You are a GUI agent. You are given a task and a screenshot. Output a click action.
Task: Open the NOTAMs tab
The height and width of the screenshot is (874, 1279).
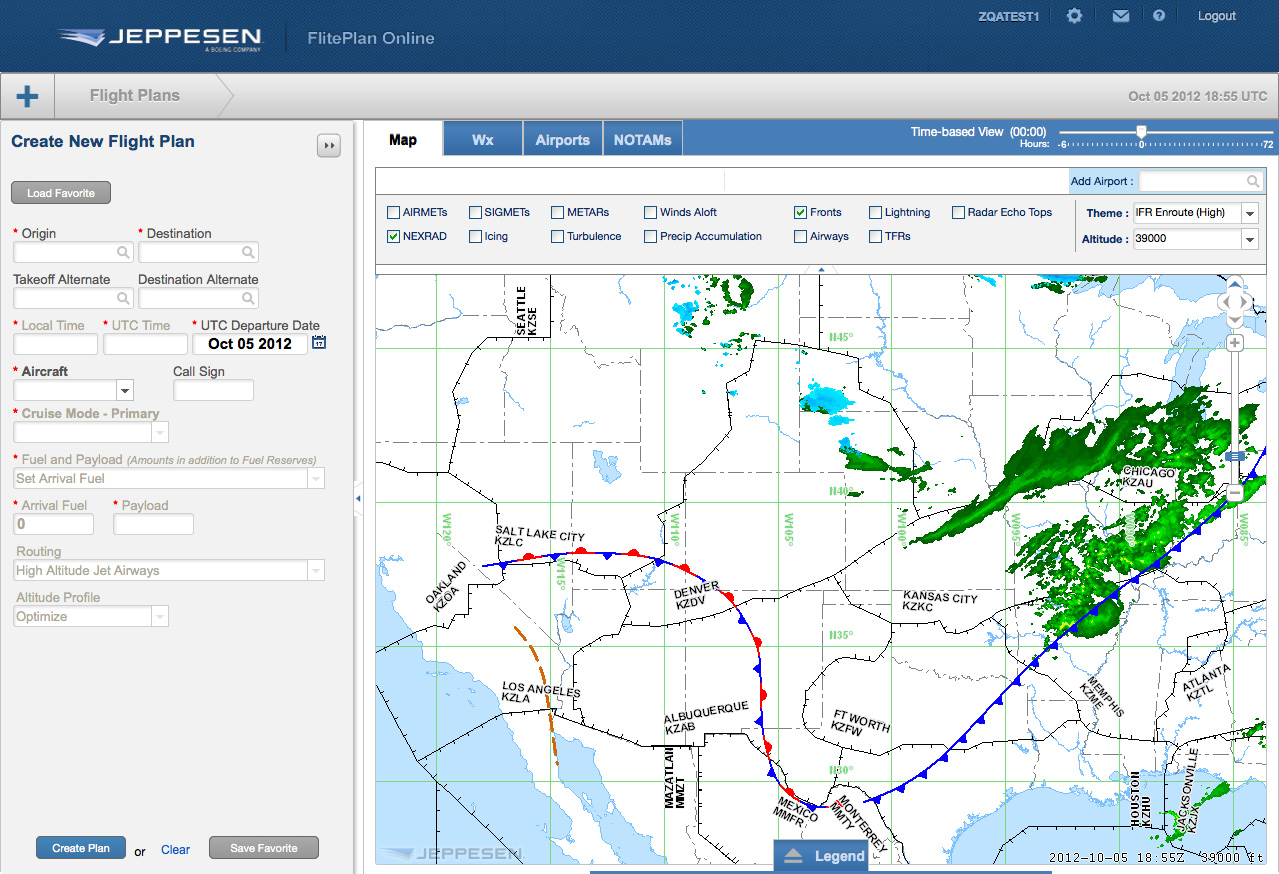coord(642,139)
